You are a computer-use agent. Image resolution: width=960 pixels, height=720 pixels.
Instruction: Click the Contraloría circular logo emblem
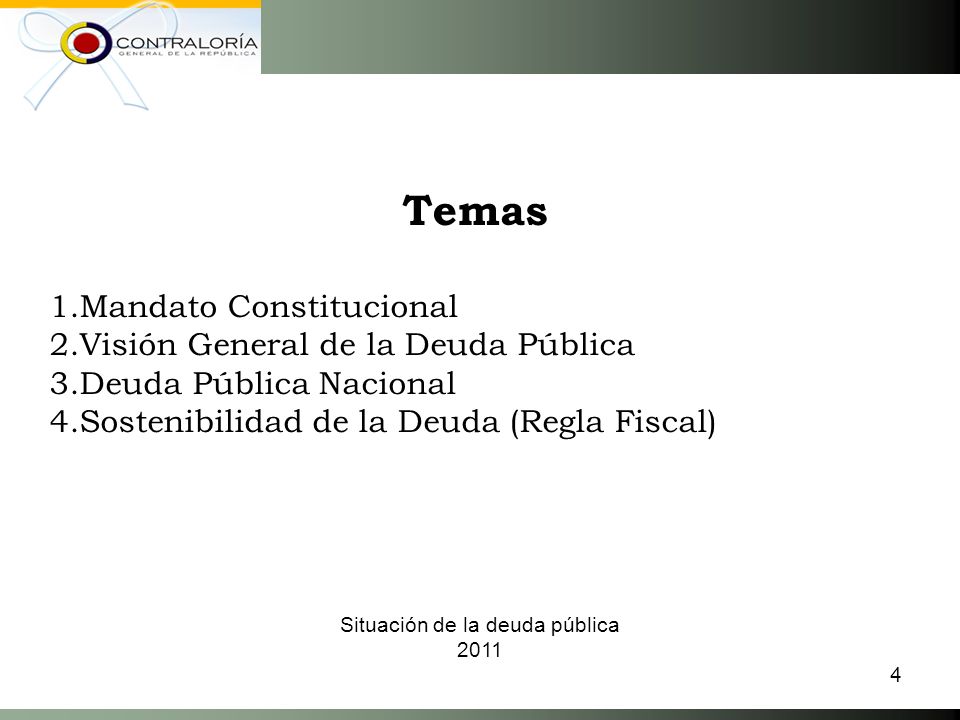[86, 43]
